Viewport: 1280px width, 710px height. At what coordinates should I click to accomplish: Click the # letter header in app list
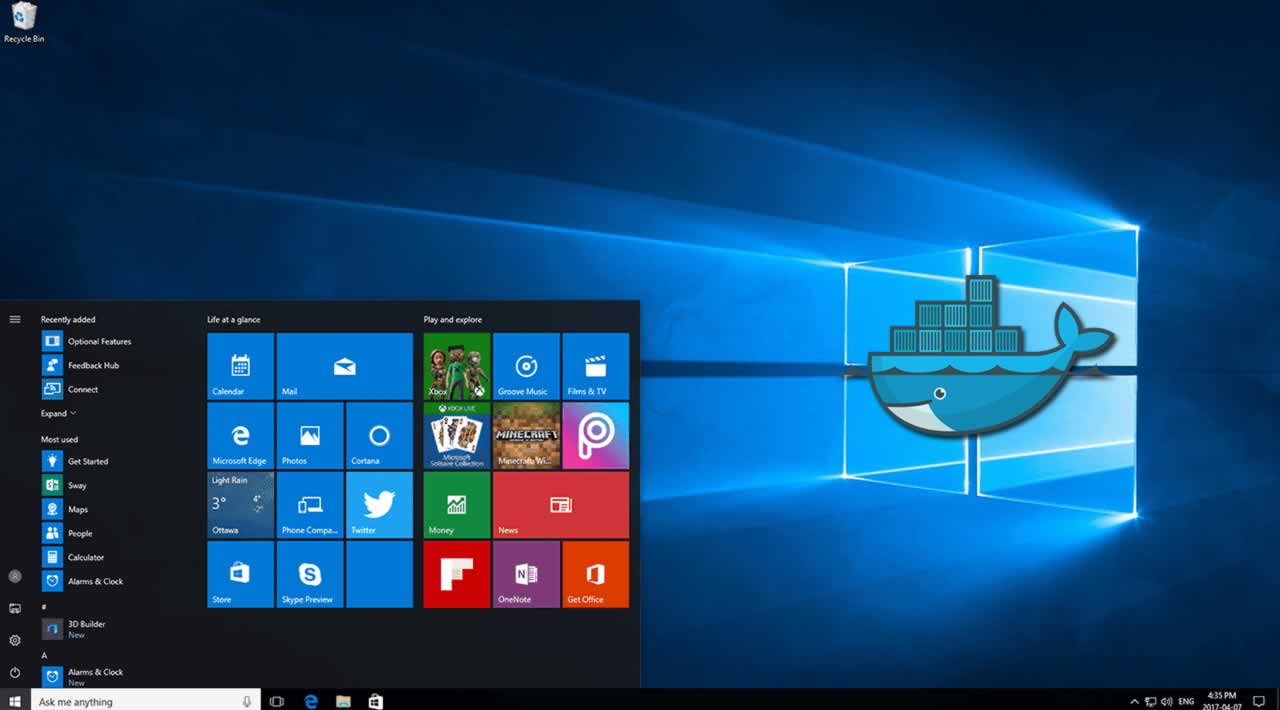pyautogui.click(x=44, y=606)
